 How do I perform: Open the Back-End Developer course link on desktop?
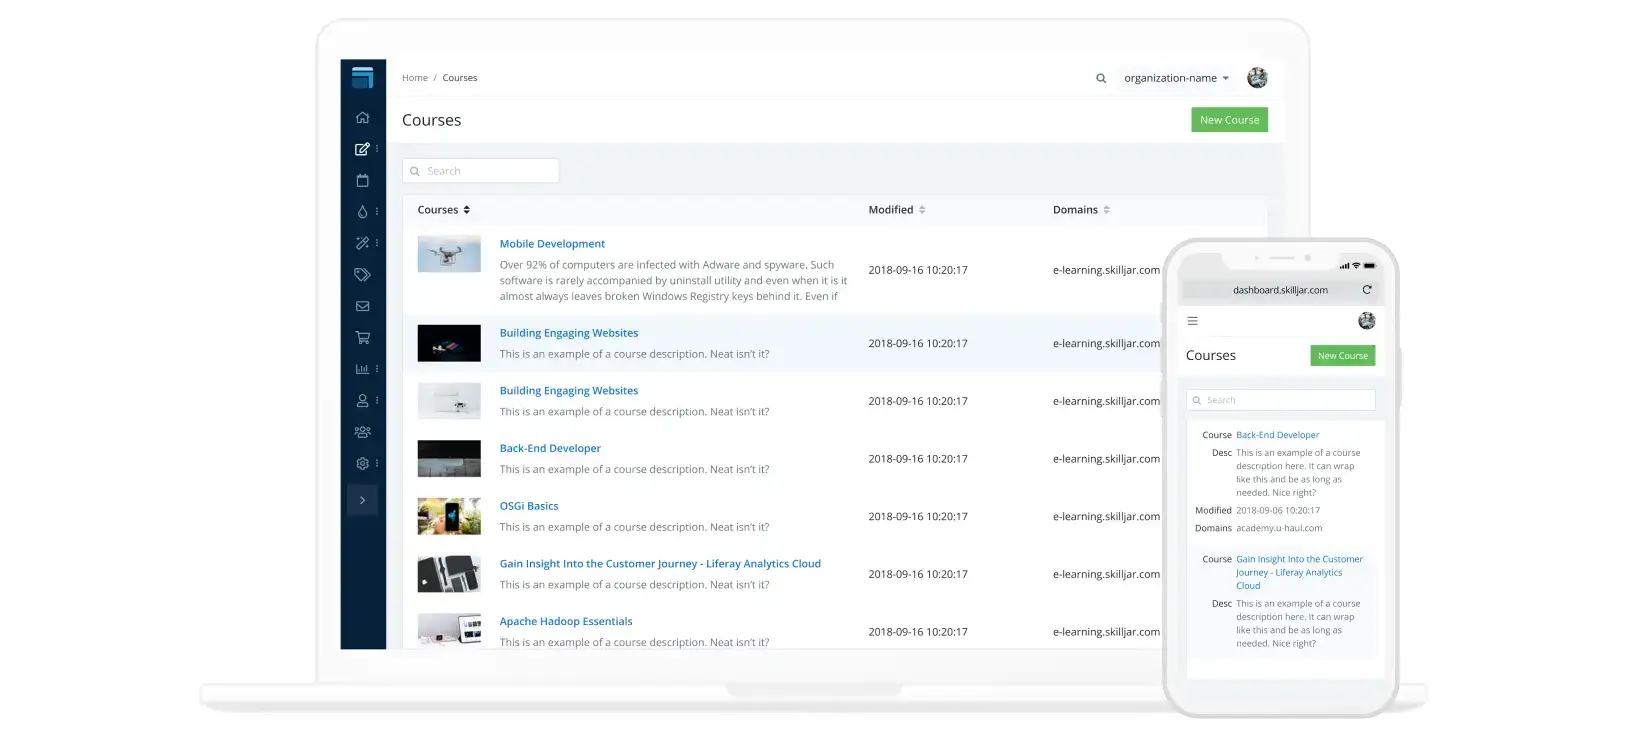click(550, 449)
